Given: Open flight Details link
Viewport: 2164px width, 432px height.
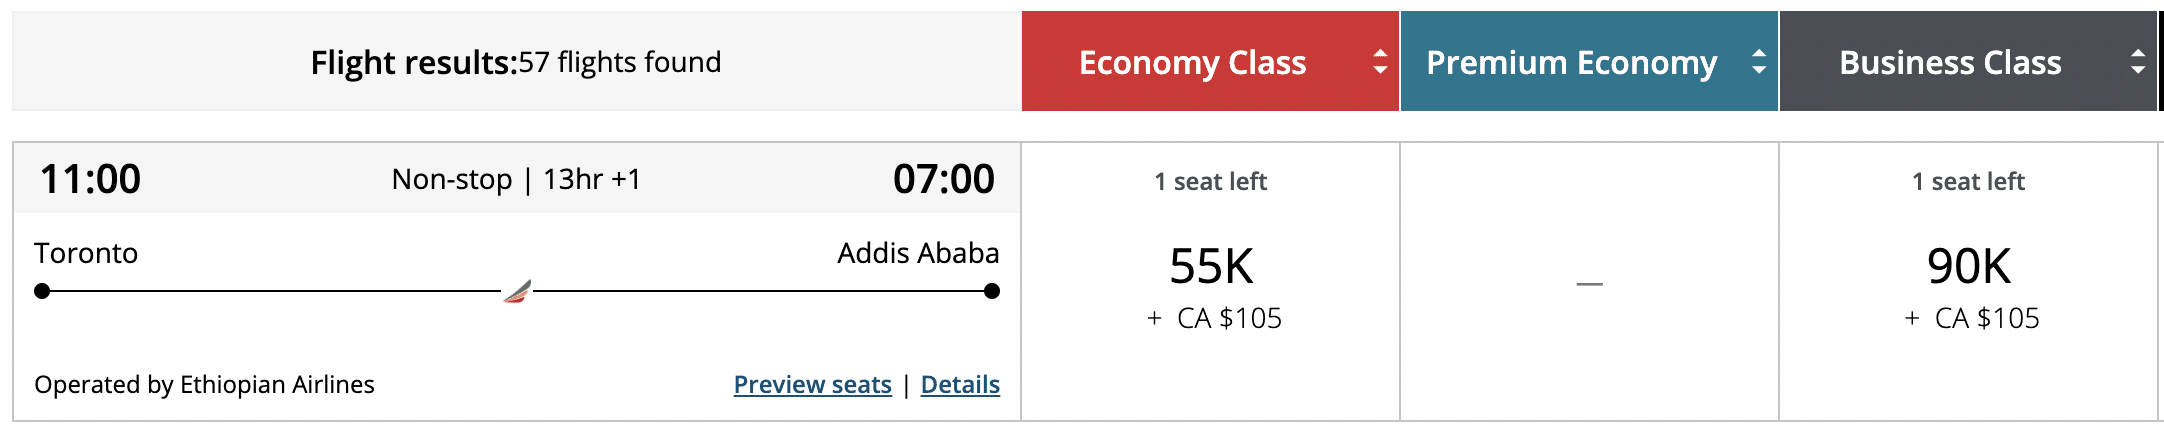Looking at the screenshot, I should coord(960,385).
